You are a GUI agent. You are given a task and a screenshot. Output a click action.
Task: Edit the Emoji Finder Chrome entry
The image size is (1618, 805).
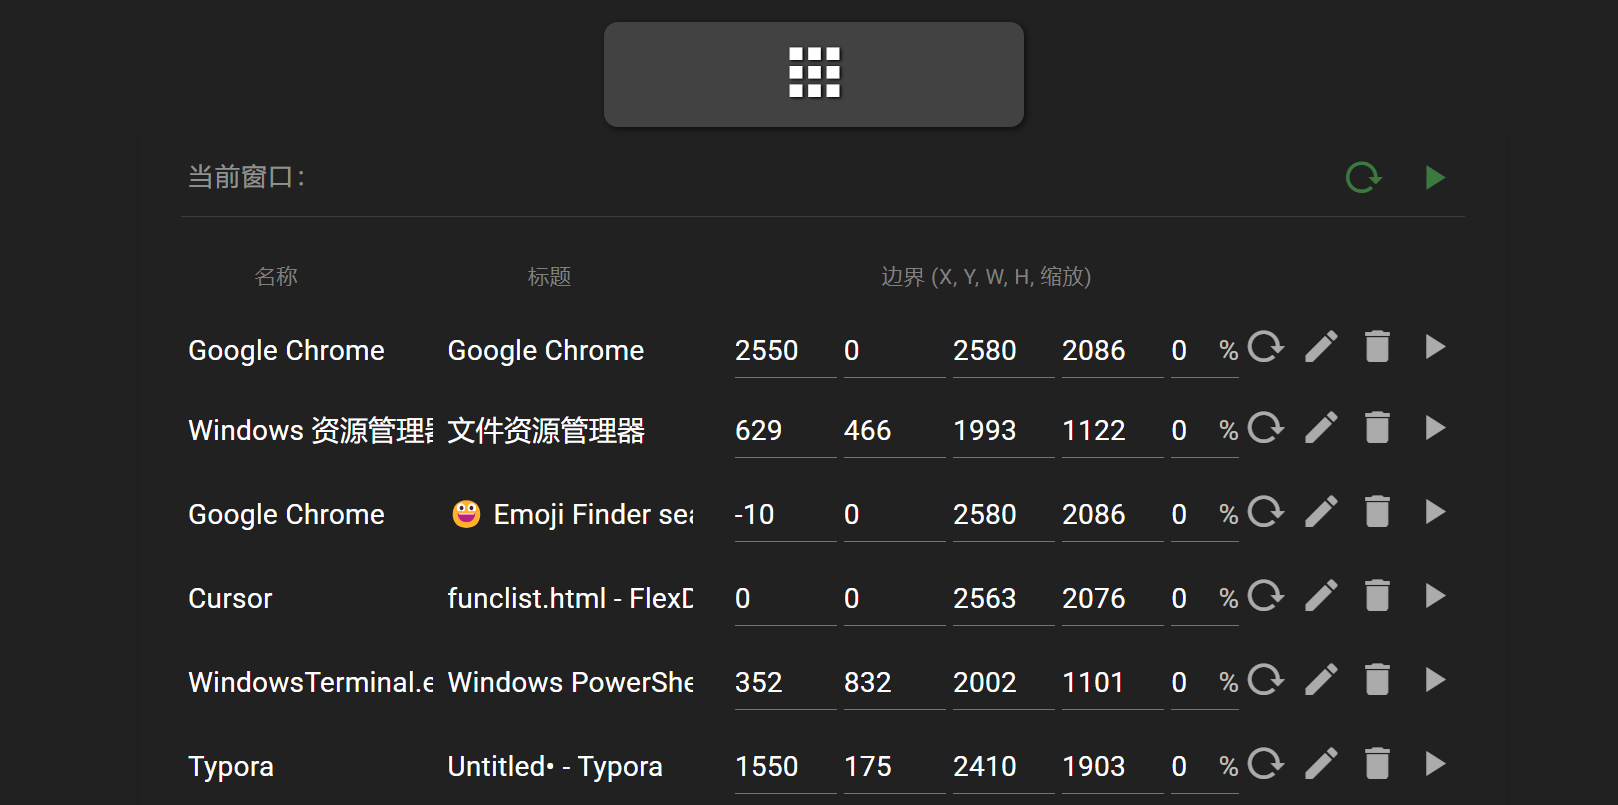point(1321,512)
